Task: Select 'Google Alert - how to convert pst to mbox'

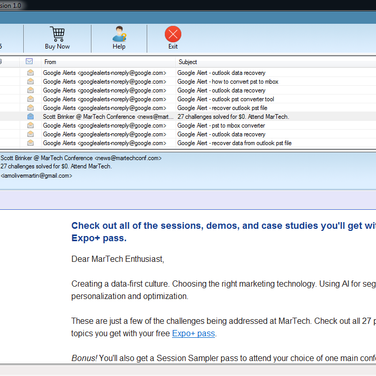Action: (227, 82)
